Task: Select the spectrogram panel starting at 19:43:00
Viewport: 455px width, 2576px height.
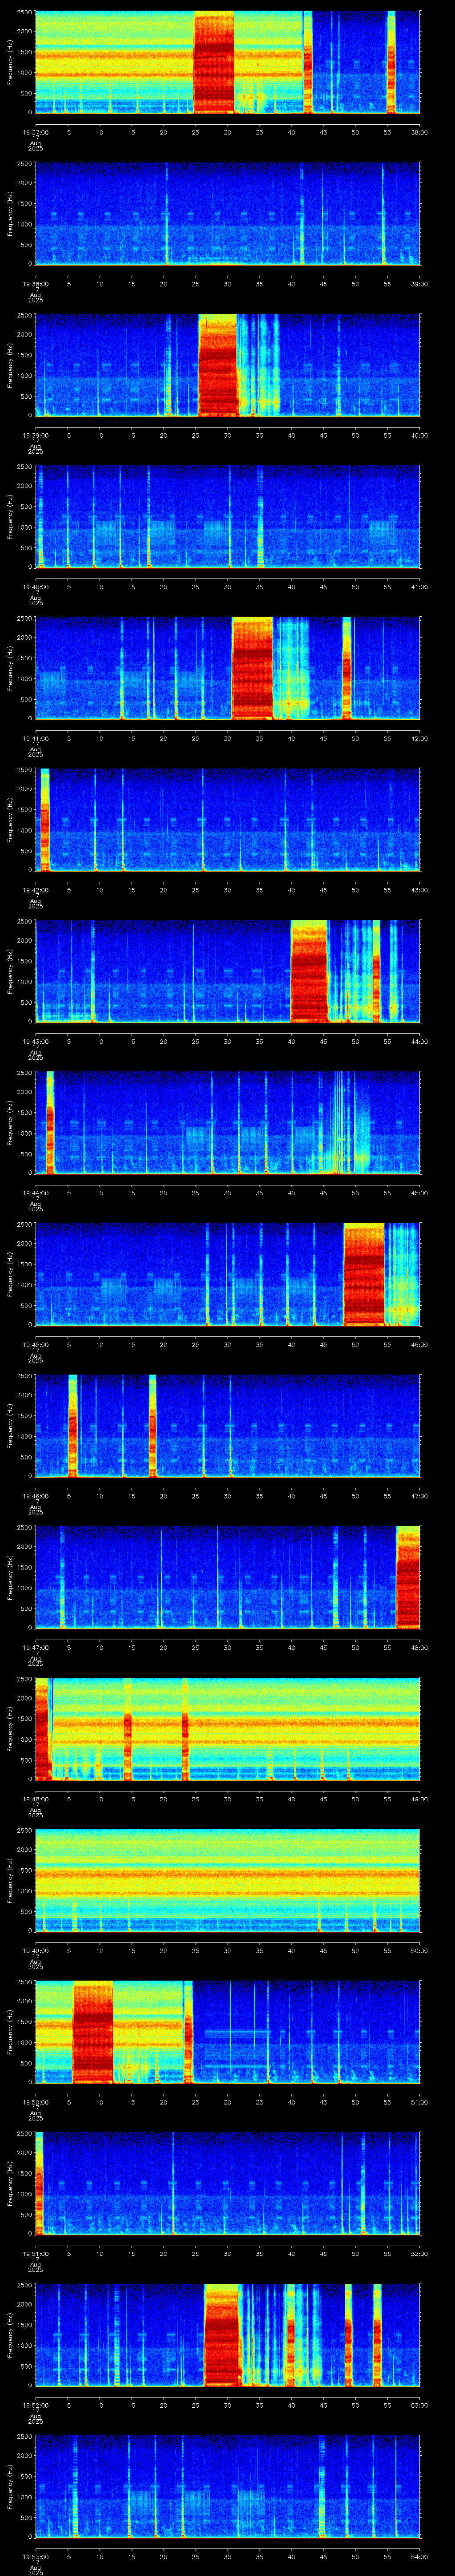Action: [228, 971]
